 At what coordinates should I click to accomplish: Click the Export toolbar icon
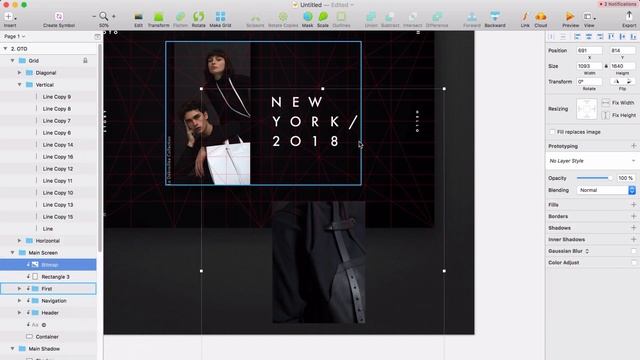pyautogui.click(x=629, y=19)
